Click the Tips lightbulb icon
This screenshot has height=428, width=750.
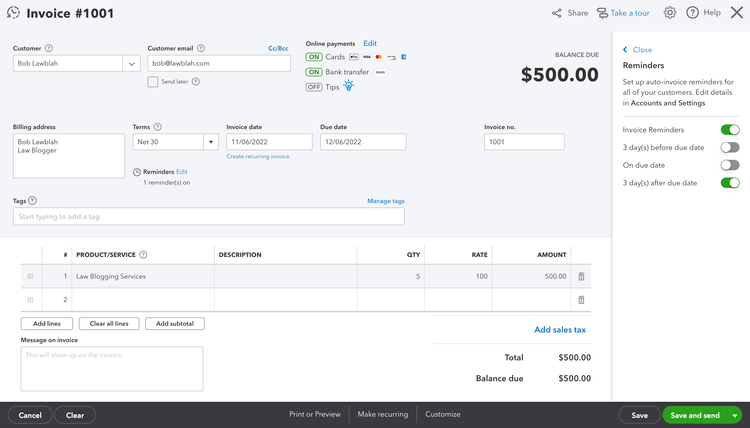(x=349, y=86)
